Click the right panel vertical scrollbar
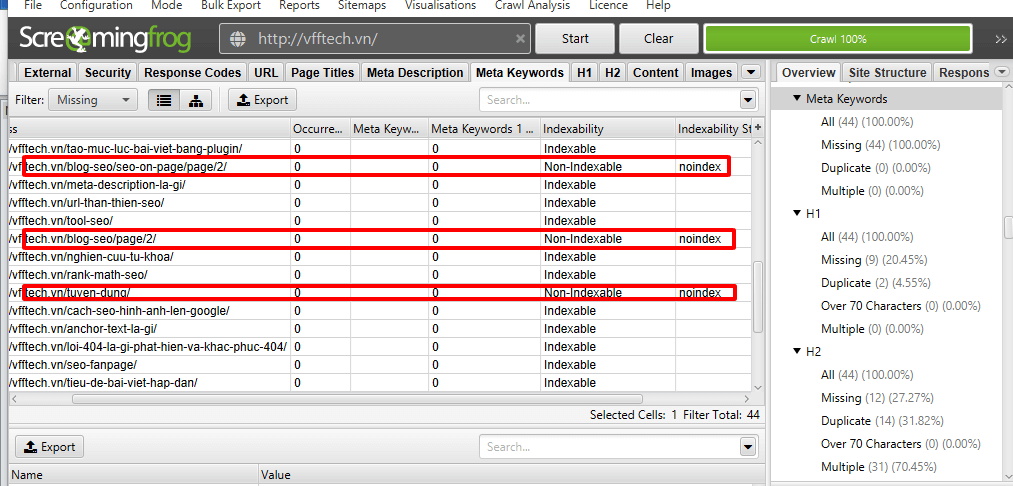This screenshot has width=1013, height=486. pos(1008,227)
